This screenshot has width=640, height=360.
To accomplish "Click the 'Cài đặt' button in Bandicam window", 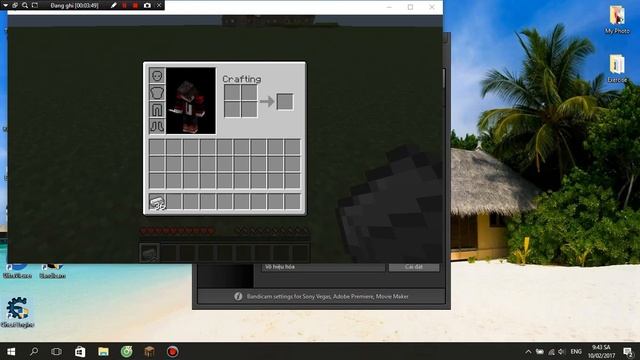I will [x=414, y=267].
